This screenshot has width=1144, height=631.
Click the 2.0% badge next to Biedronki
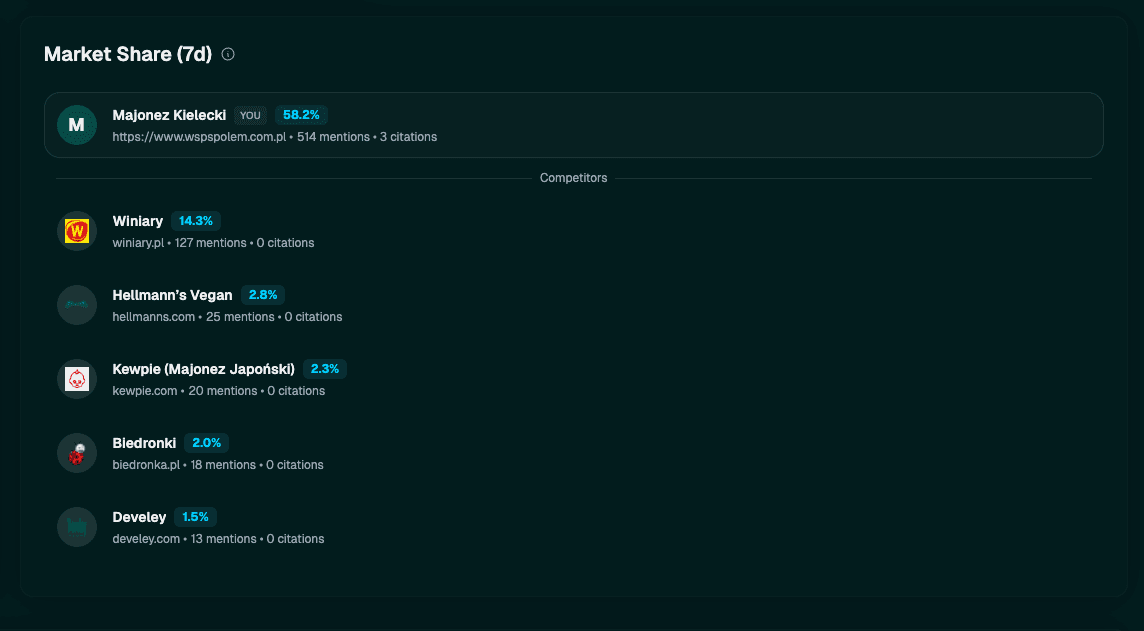pos(206,443)
